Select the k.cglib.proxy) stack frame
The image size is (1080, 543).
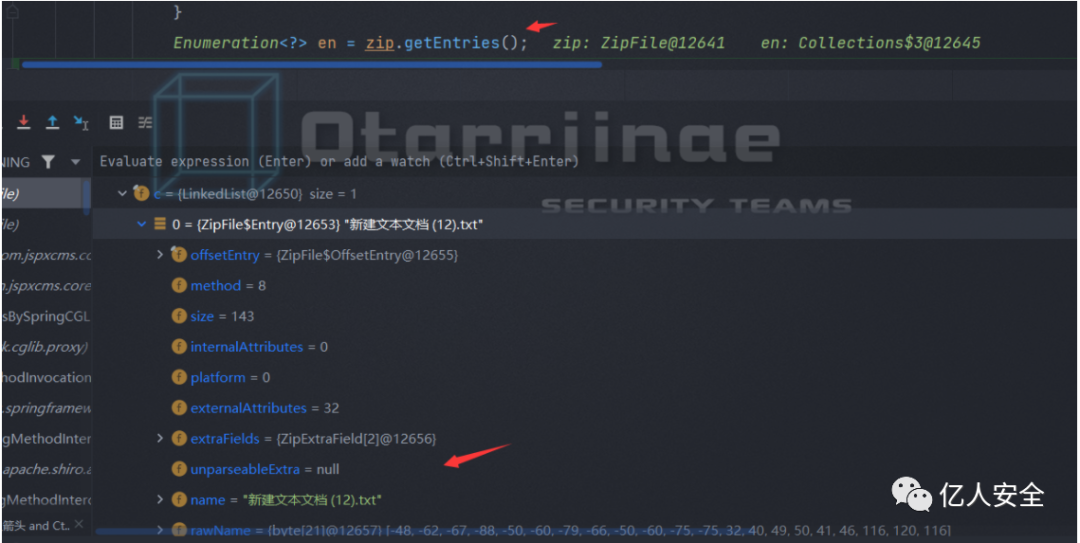(x=45, y=347)
